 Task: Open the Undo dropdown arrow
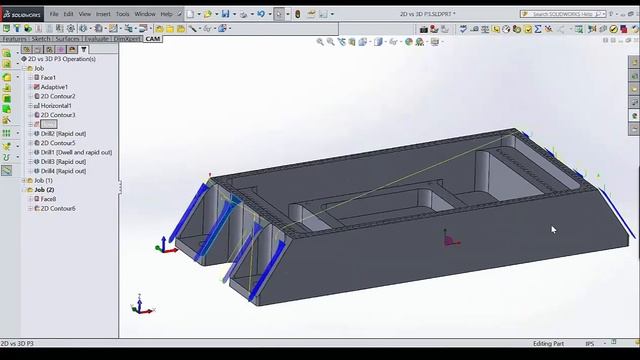(270, 14)
